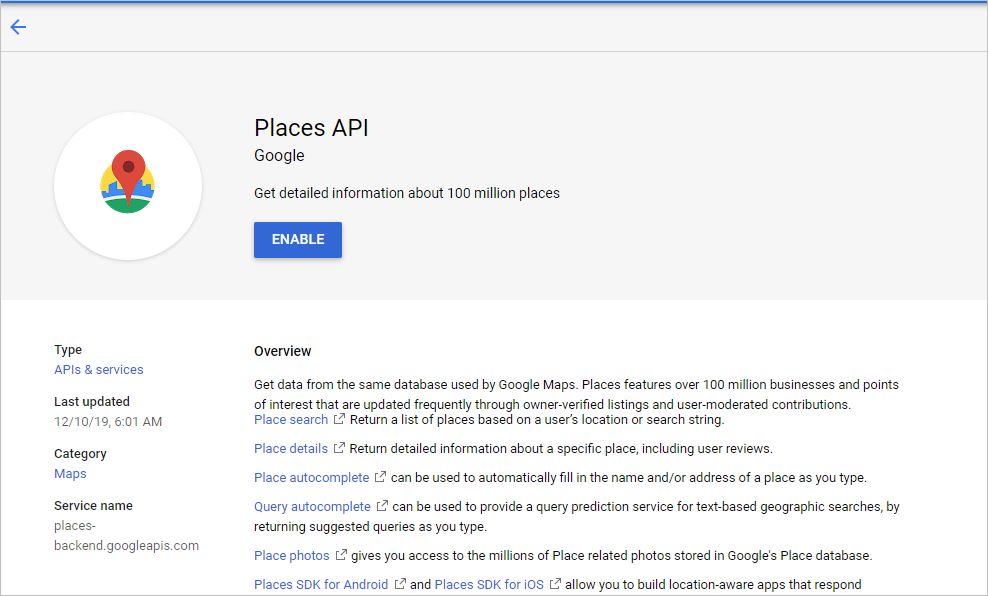The height and width of the screenshot is (596, 988).
Task: Open the APIs & services link under Type
Action: pyautogui.click(x=98, y=369)
